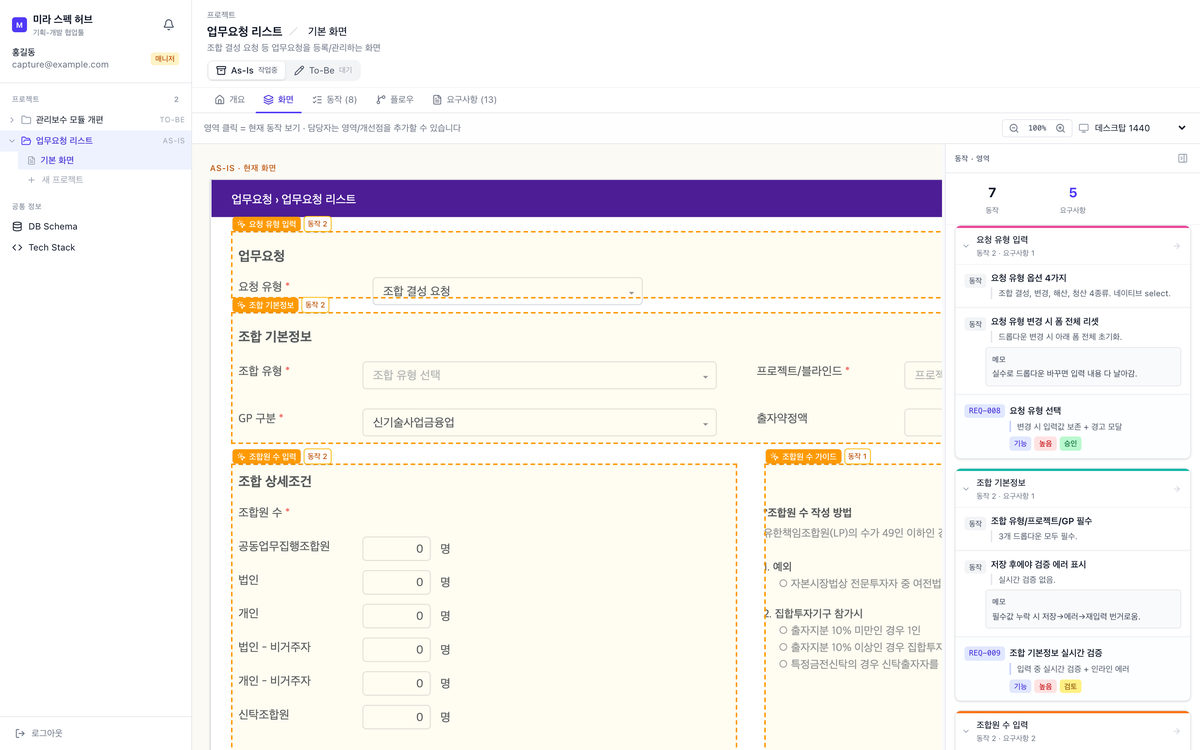Click the 법인 count input field
This screenshot has width=1200, height=750.
pyautogui.click(x=396, y=582)
